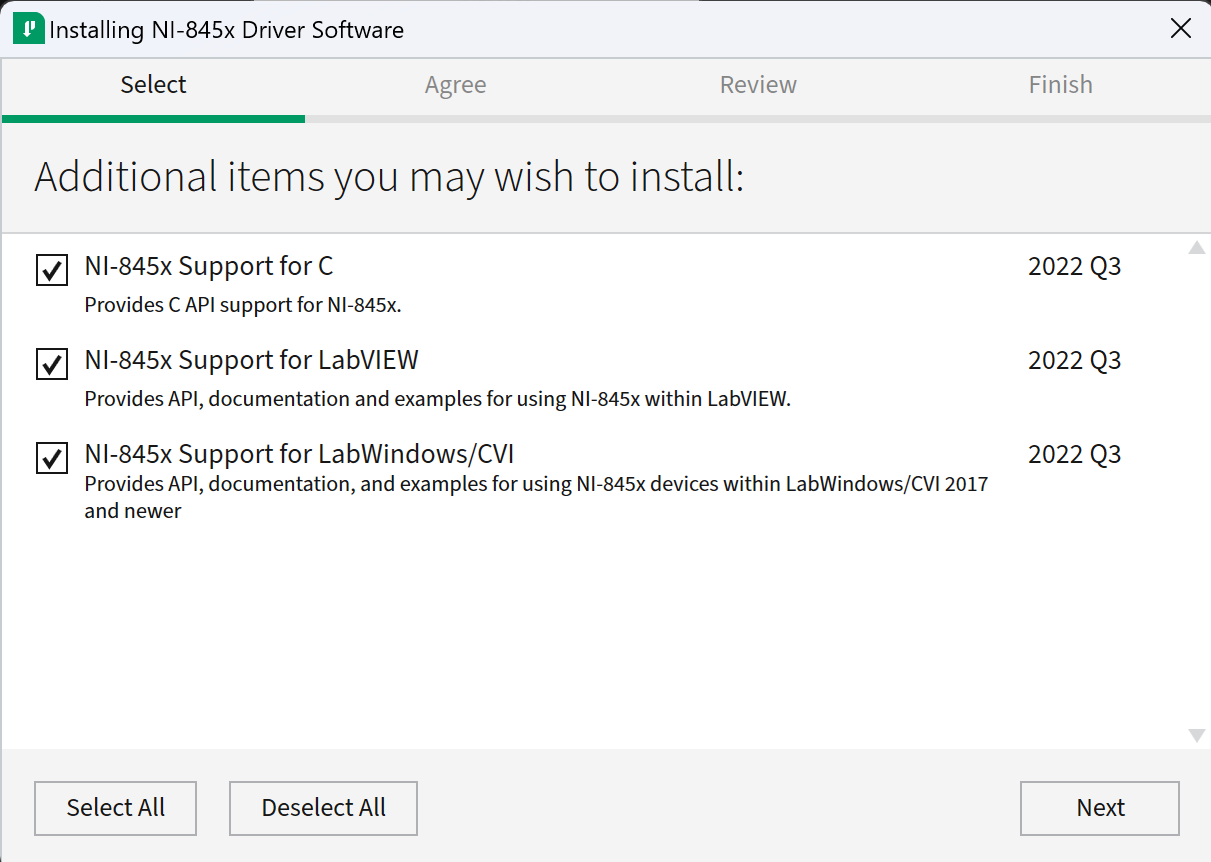The height and width of the screenshot is (862, 1211).
Task: Select the 'NI-845x Support for LabVIEW' title
Action: coord(252,360)
